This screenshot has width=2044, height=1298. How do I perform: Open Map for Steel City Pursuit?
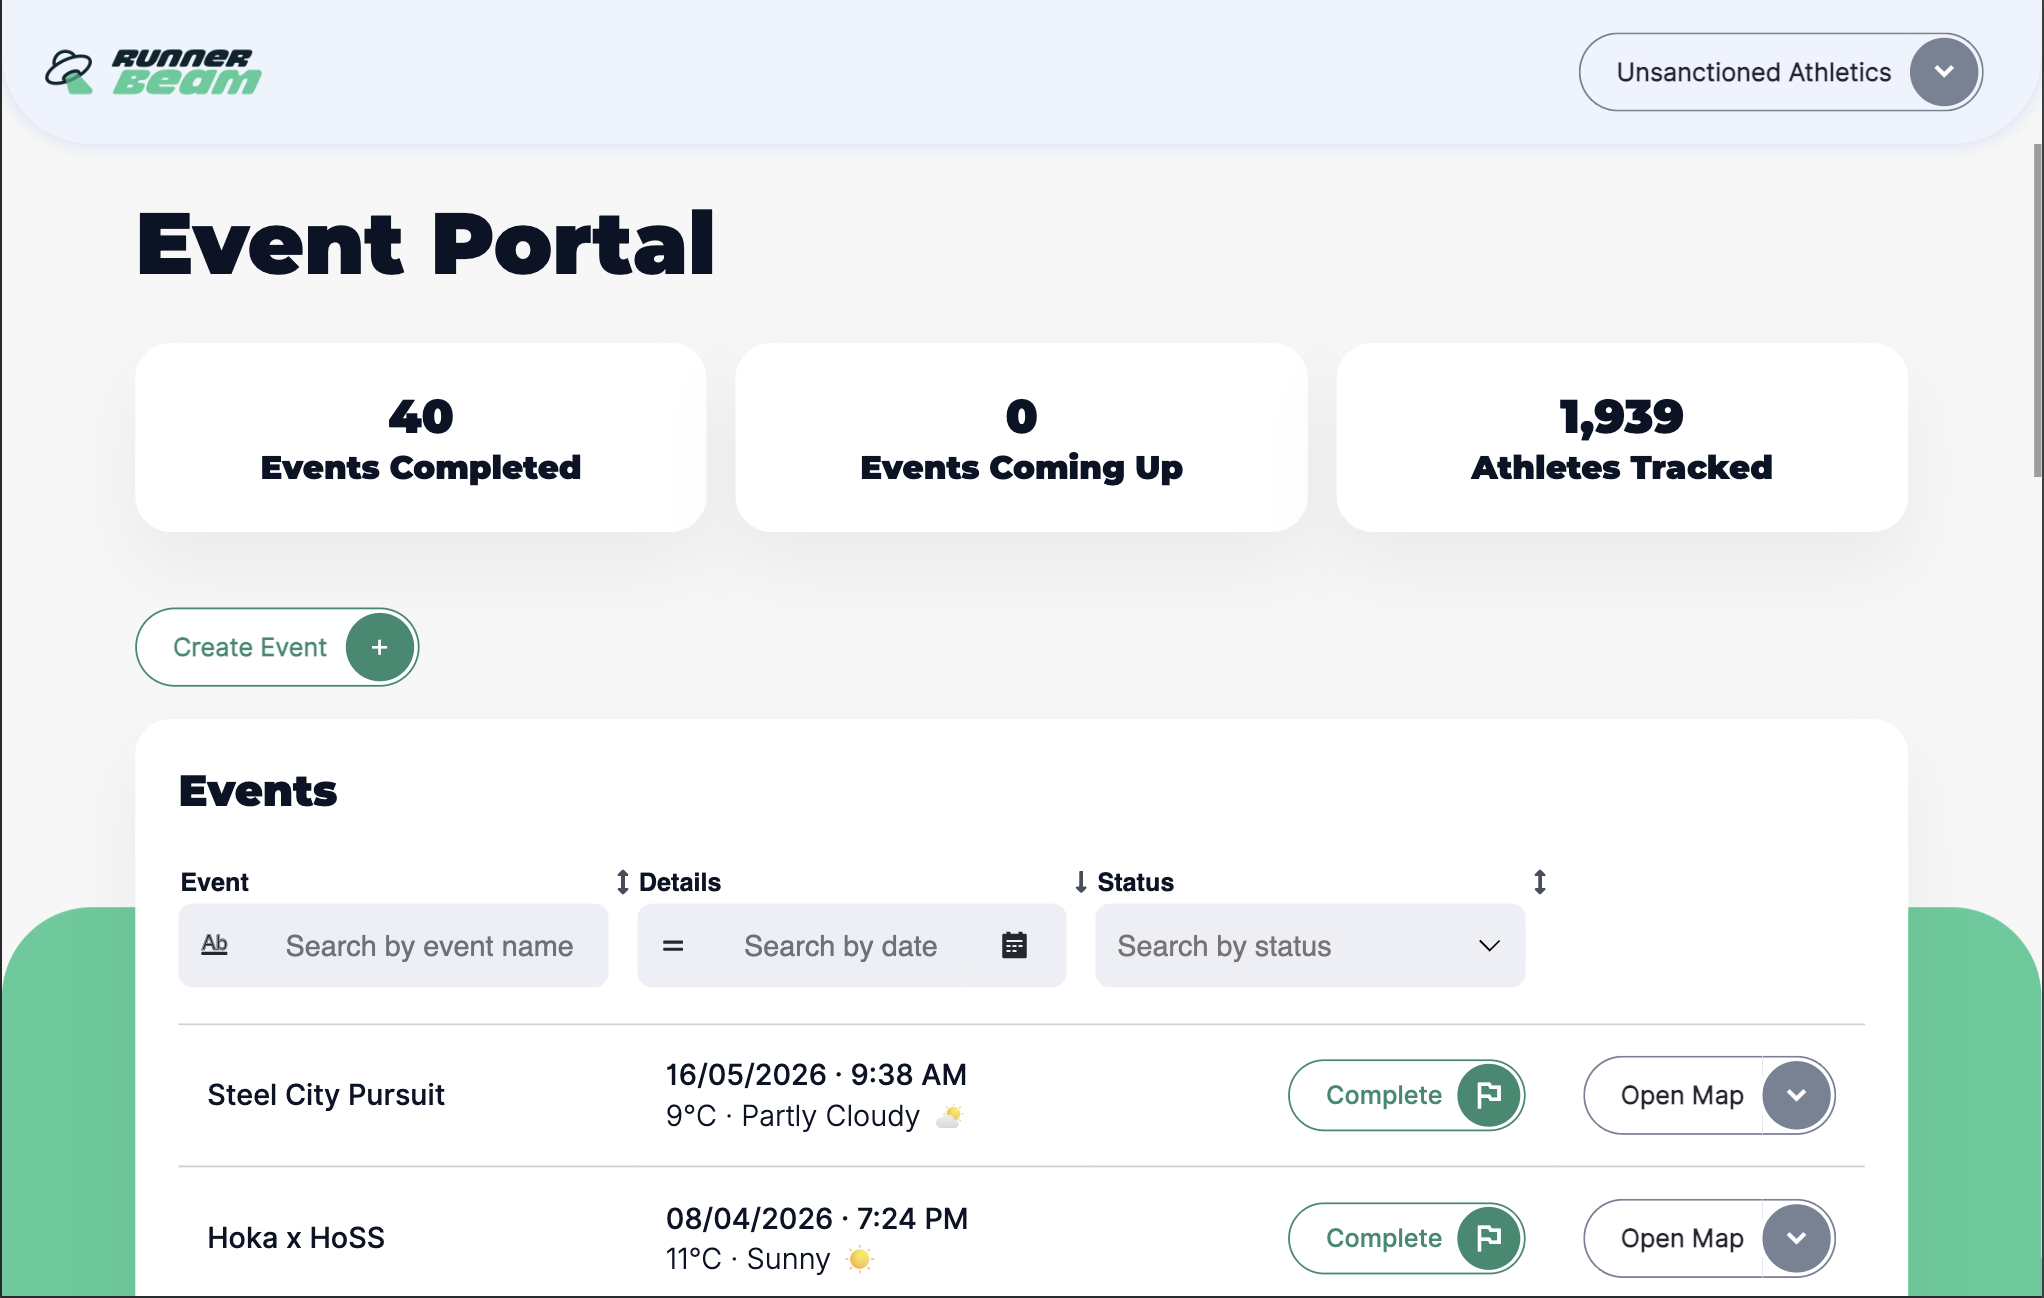pos(1682,1095)
